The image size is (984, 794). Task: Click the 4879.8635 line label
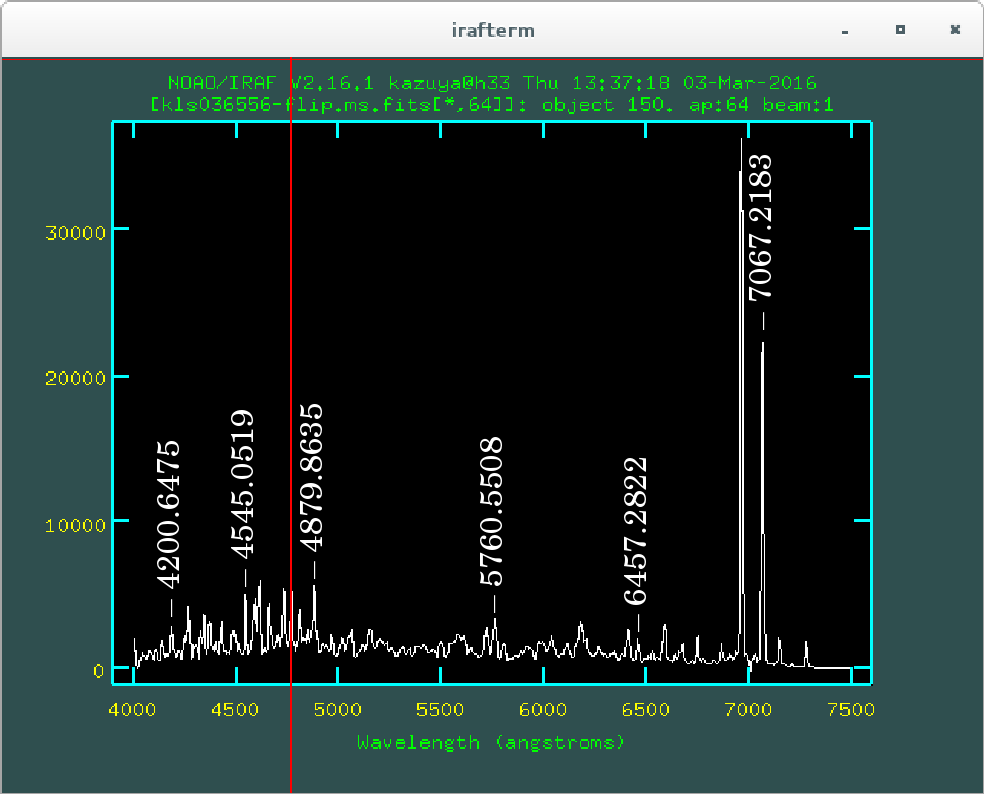tap(311, 478)
